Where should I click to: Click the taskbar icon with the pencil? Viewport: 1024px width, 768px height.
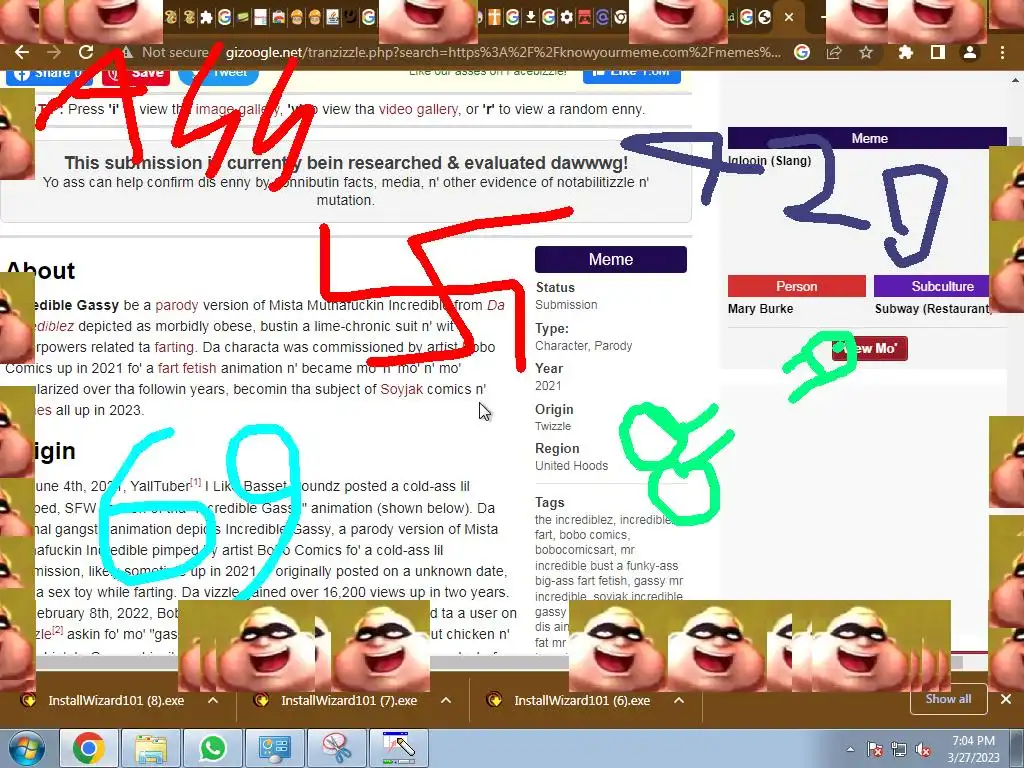[x=399, y=748]
